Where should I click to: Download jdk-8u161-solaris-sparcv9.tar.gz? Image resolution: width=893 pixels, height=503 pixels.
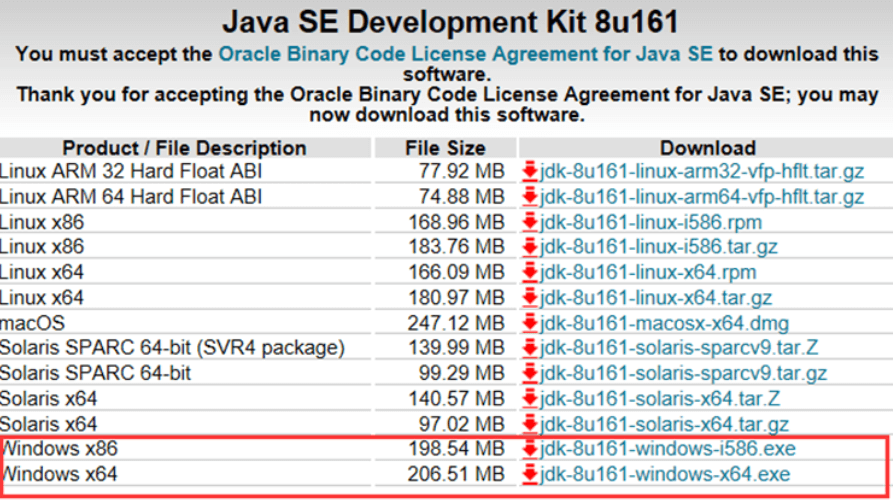point(683,373)
